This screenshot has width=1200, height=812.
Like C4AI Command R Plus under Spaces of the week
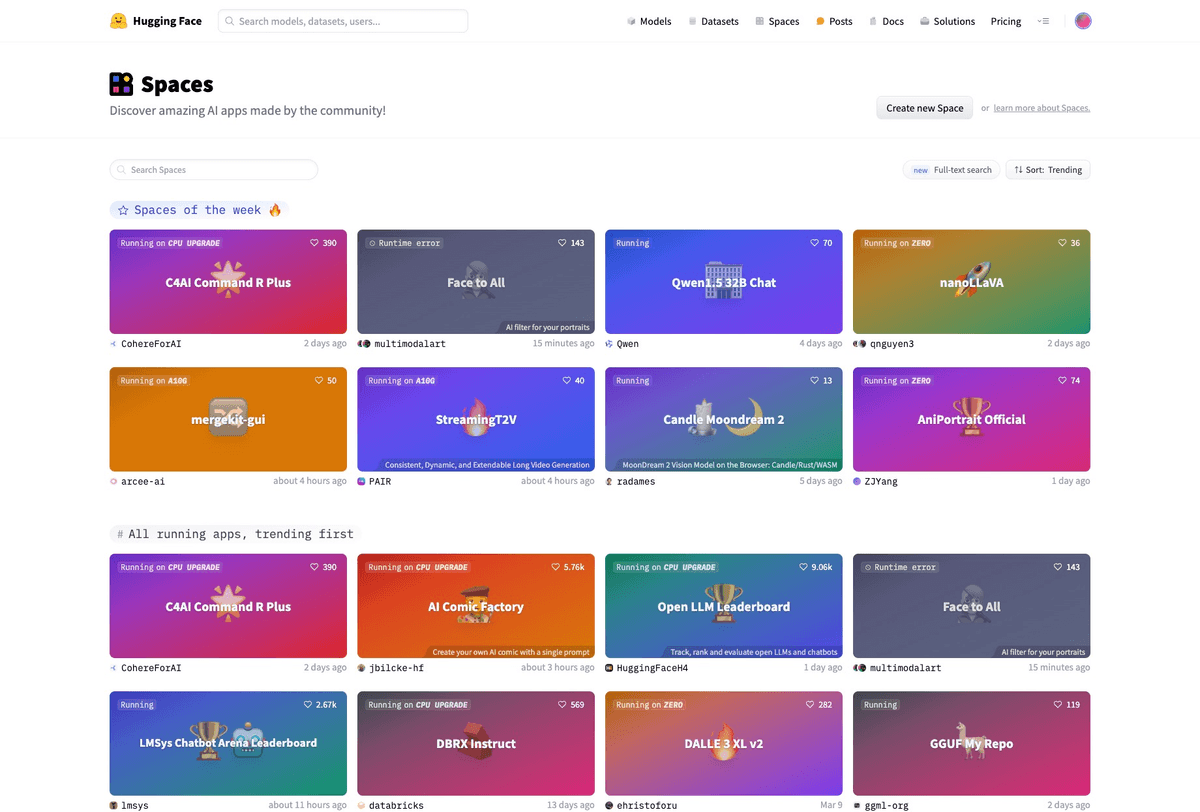tap(314, 243)
